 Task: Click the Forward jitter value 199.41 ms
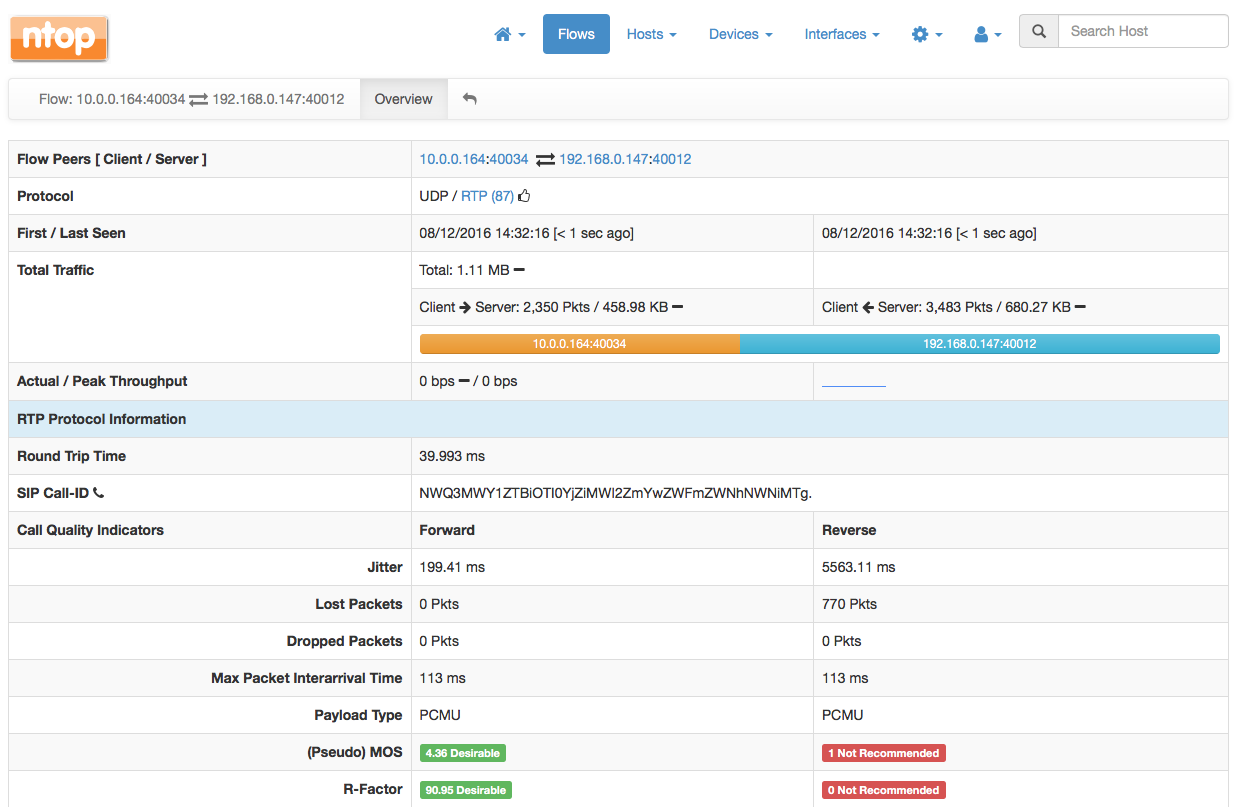pos(452,567)
